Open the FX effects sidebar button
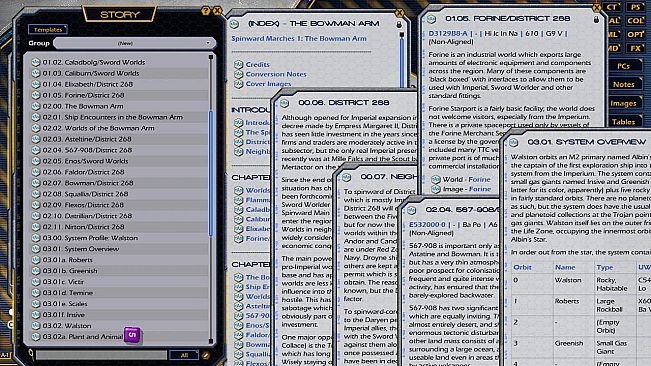This screenshot has height=366, width=651. pyautogui.click(x=636, y=48)
